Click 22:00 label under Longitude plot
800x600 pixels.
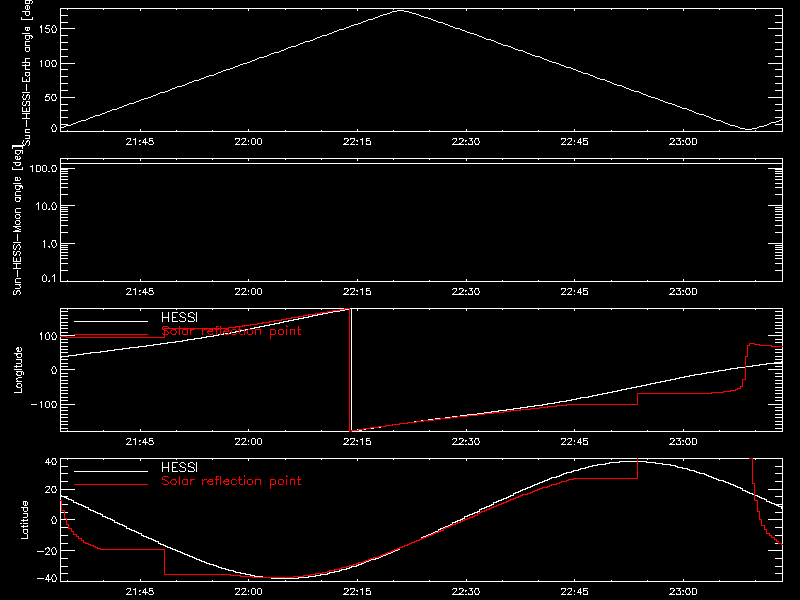click(248, 442)
